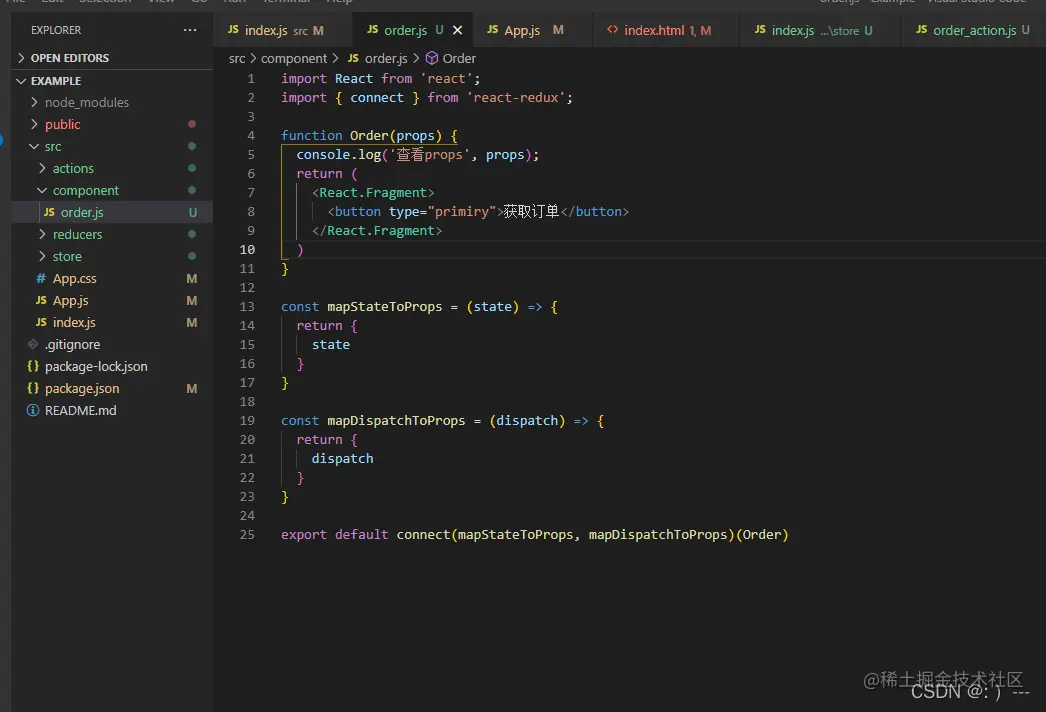
Task: Click line number 13 in the gutter
Action: click(247, 306)
